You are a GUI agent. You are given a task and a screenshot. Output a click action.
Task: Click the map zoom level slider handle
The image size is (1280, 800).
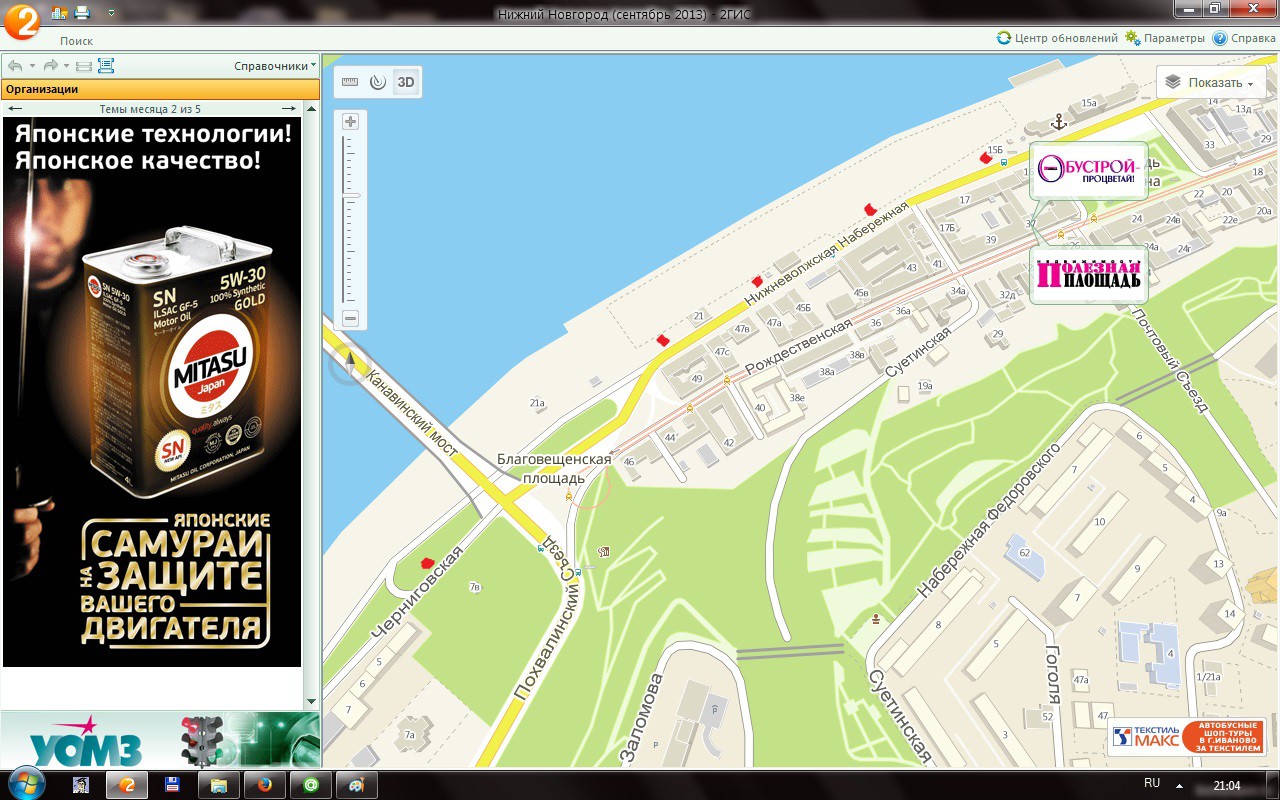pos(350,195)
